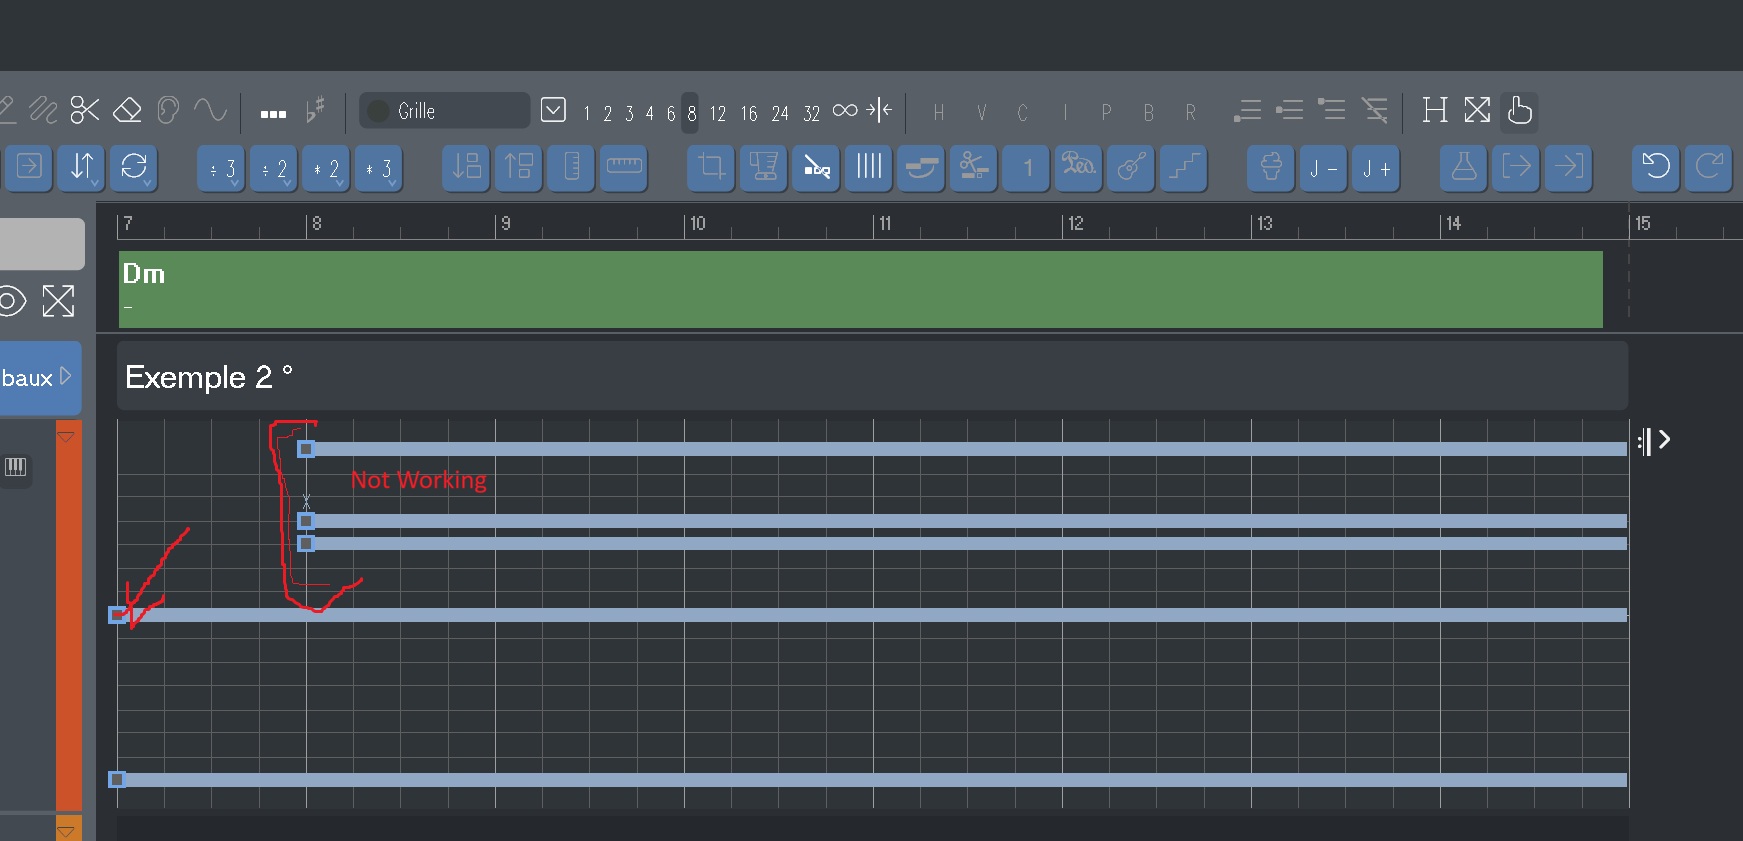This screenshot has height=841, width=1743.
Task: Select the B symbol type letter
Action: coord(1148,113)
